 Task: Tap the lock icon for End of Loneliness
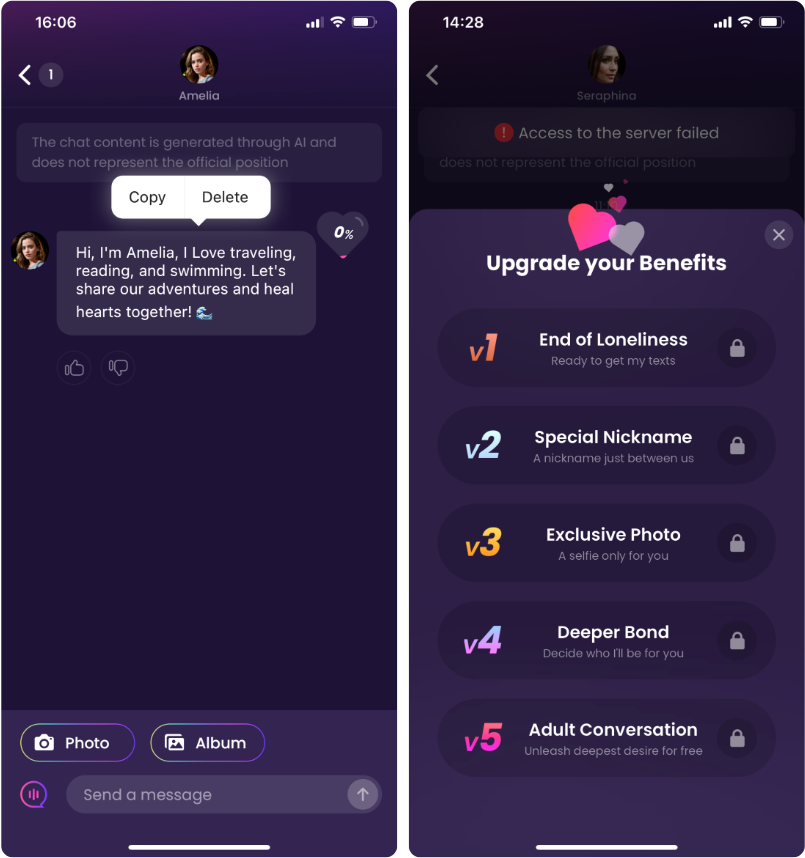(x=737, y=348)
